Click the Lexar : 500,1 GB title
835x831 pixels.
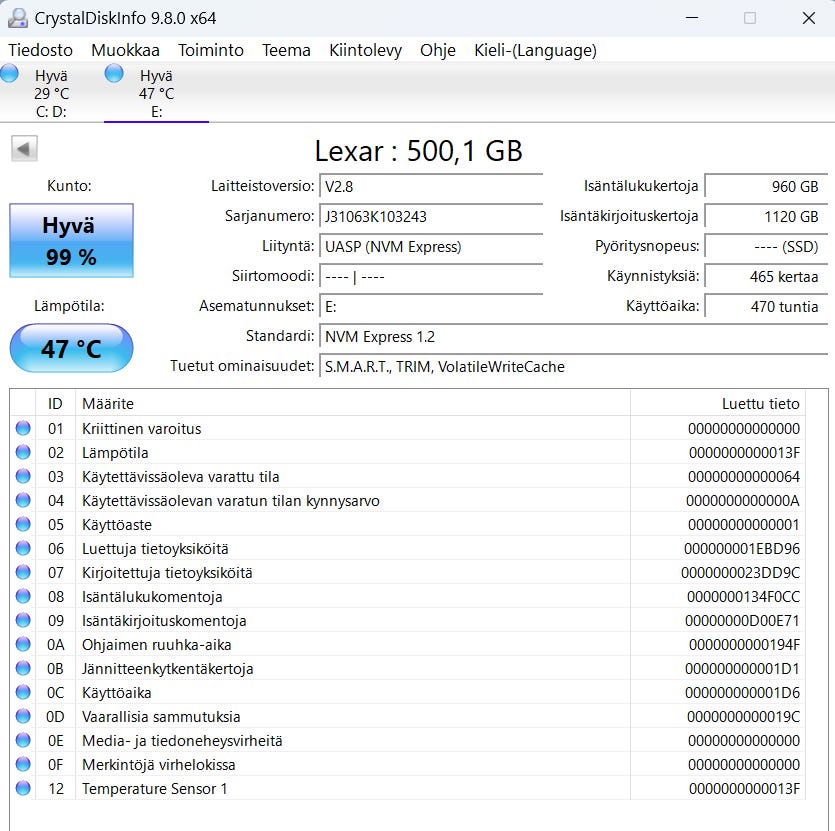(419, 151)
